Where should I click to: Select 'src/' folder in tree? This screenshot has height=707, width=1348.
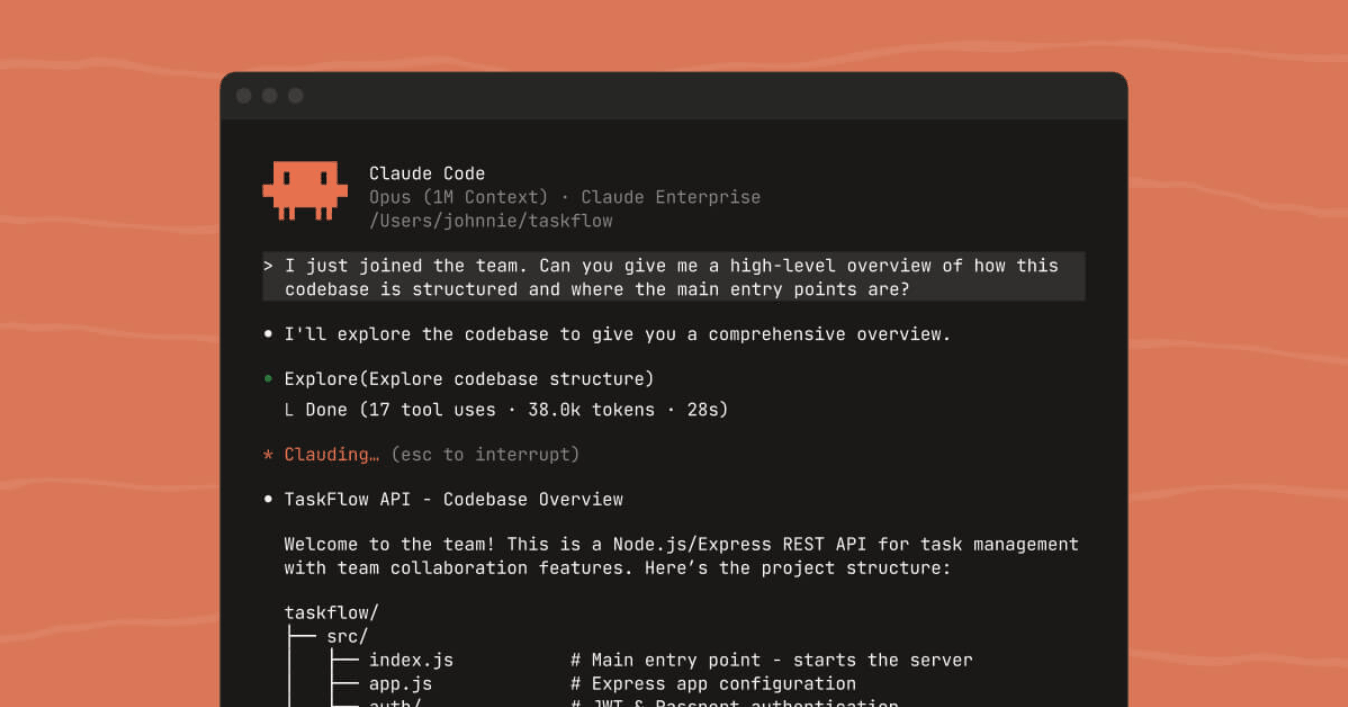(x=348, y=637)
